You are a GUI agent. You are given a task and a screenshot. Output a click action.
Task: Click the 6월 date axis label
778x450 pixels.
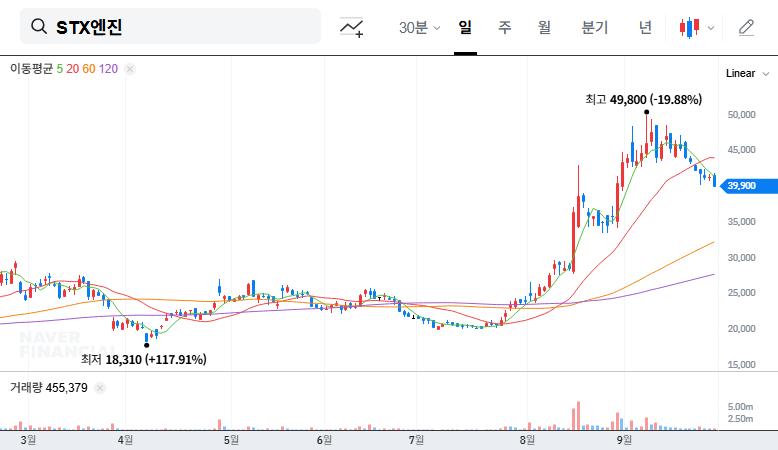point(324,440)
